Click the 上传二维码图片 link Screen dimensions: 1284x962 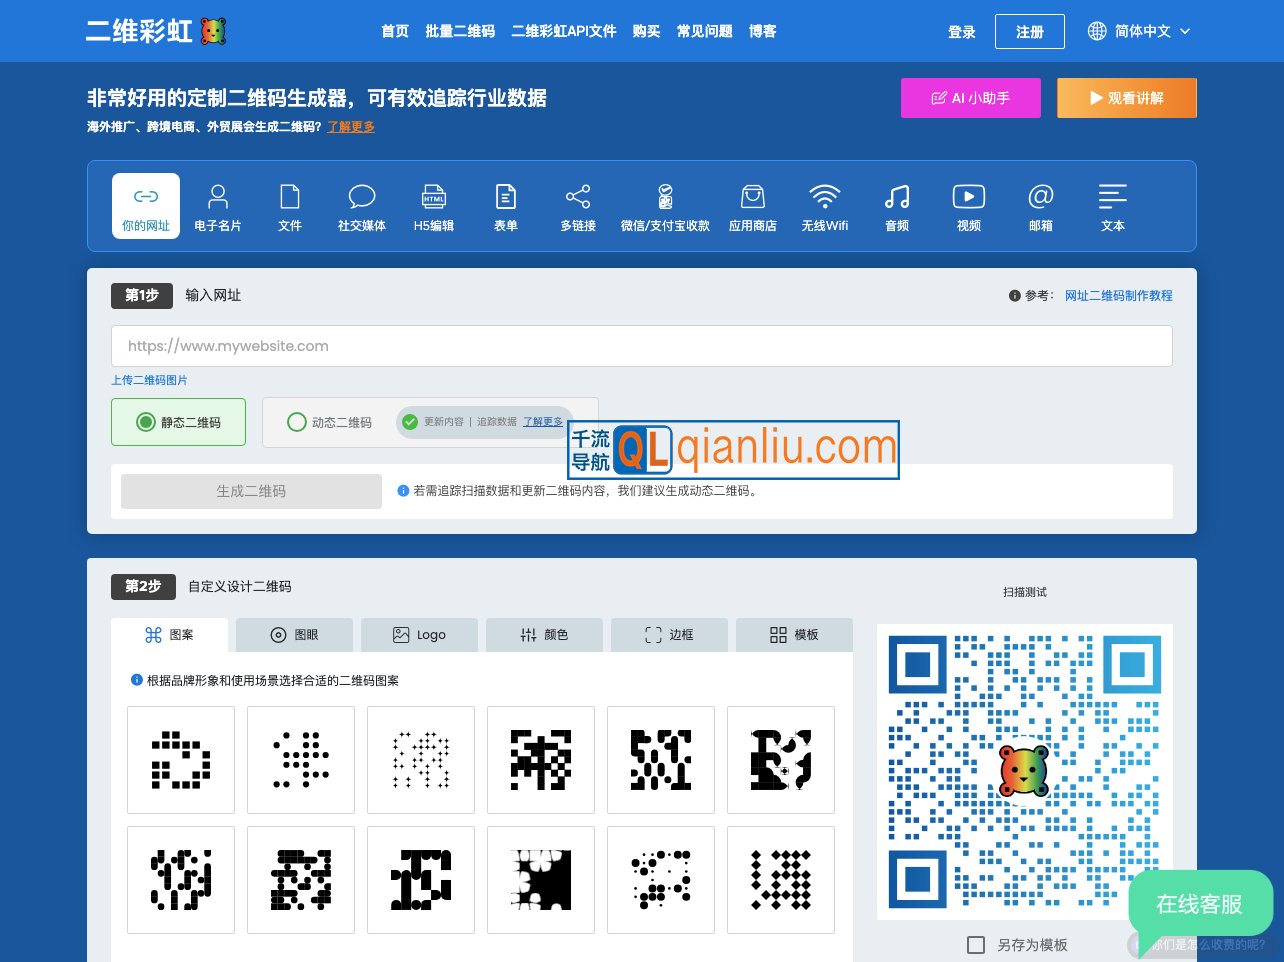pyautogui.click(x=149, y=380)
